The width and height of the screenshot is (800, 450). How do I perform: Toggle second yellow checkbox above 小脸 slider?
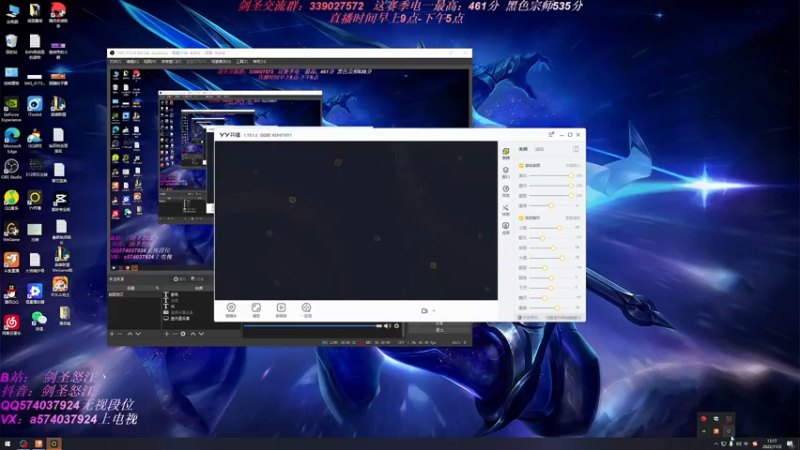point(521,218)
